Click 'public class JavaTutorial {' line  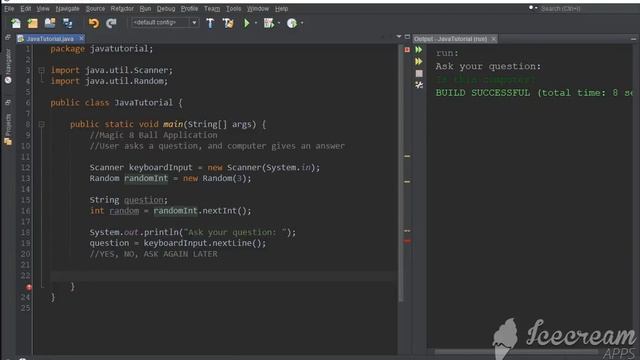pos(116,102)
